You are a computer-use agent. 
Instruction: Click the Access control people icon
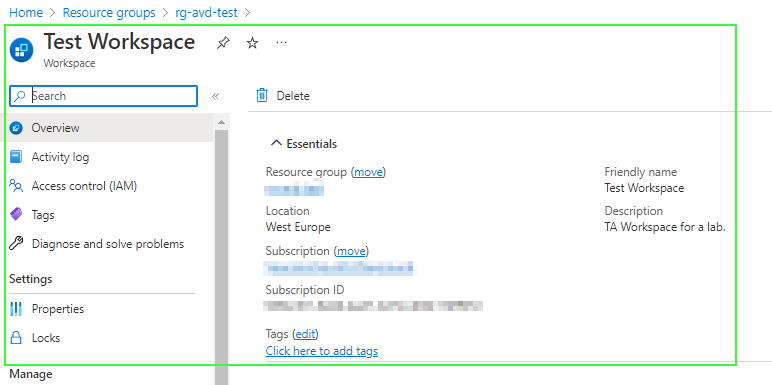point(16,186)
